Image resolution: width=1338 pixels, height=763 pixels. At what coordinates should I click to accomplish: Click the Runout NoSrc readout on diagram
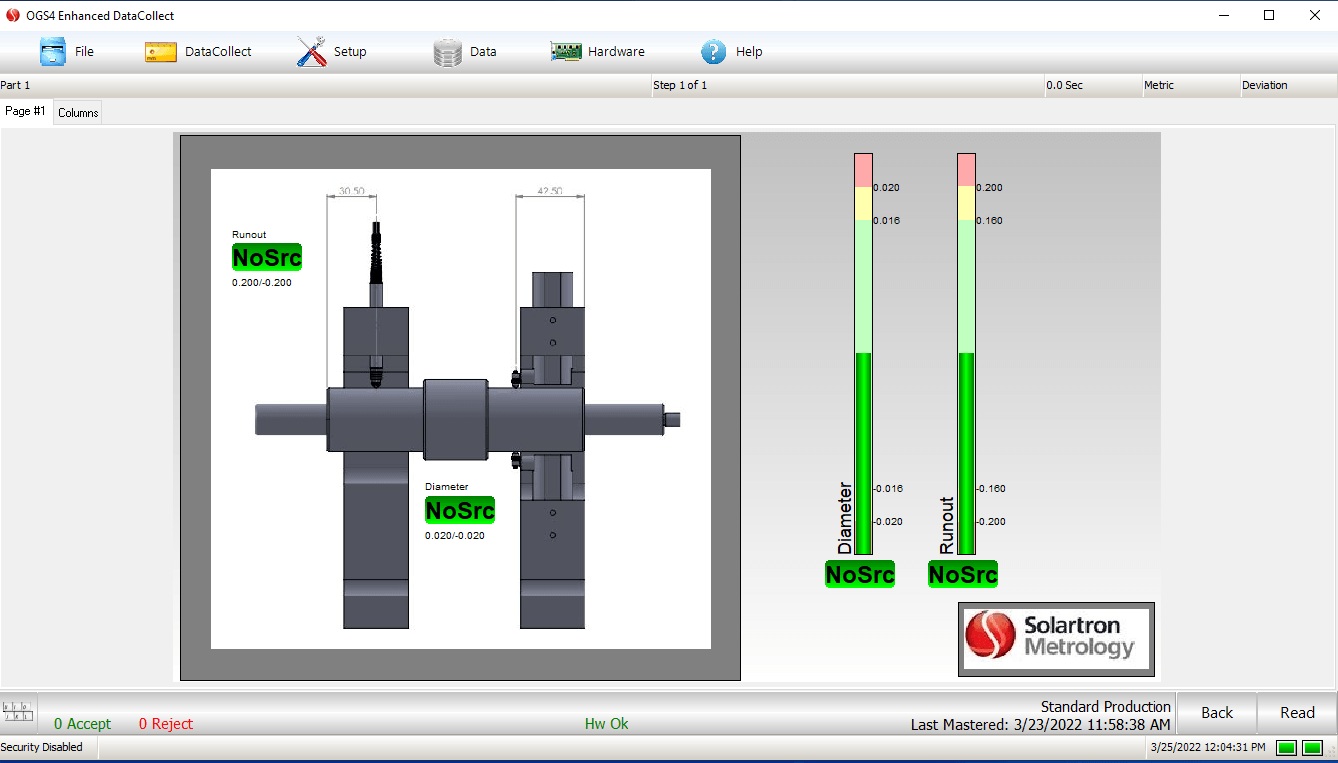point(267,257)
